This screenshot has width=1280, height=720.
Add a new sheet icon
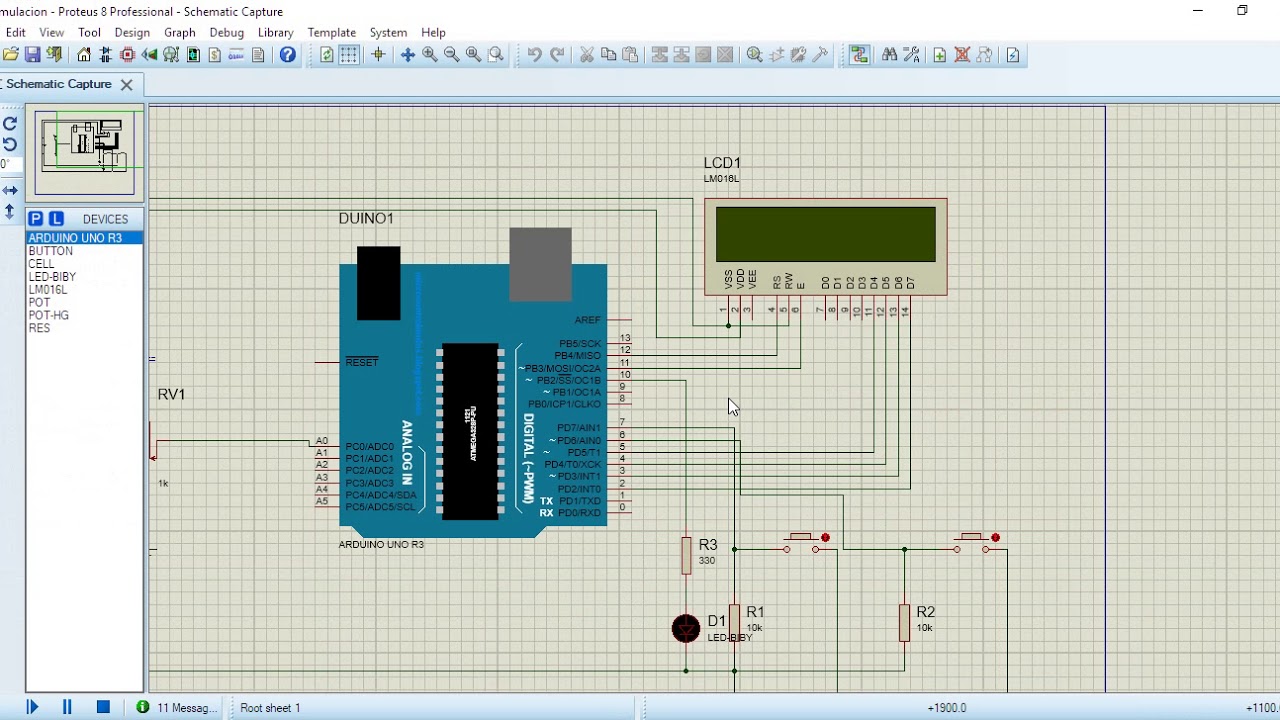click(x=940, y=55)
